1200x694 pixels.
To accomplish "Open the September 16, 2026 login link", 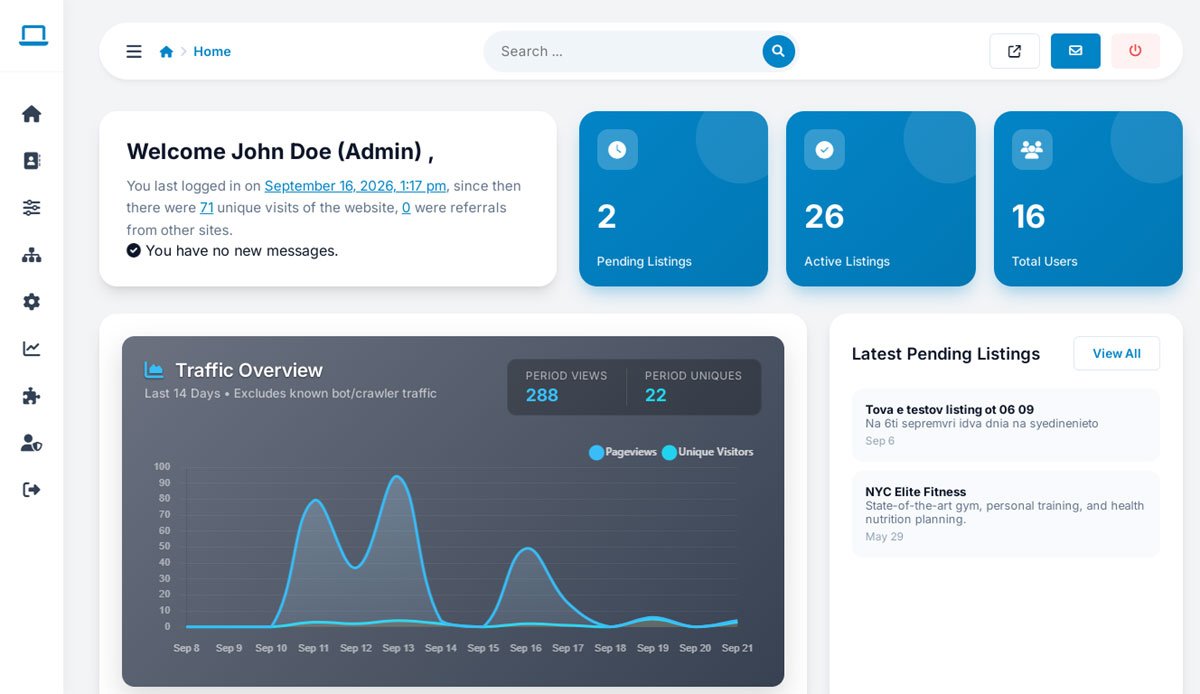I will [x=355, y=186].
